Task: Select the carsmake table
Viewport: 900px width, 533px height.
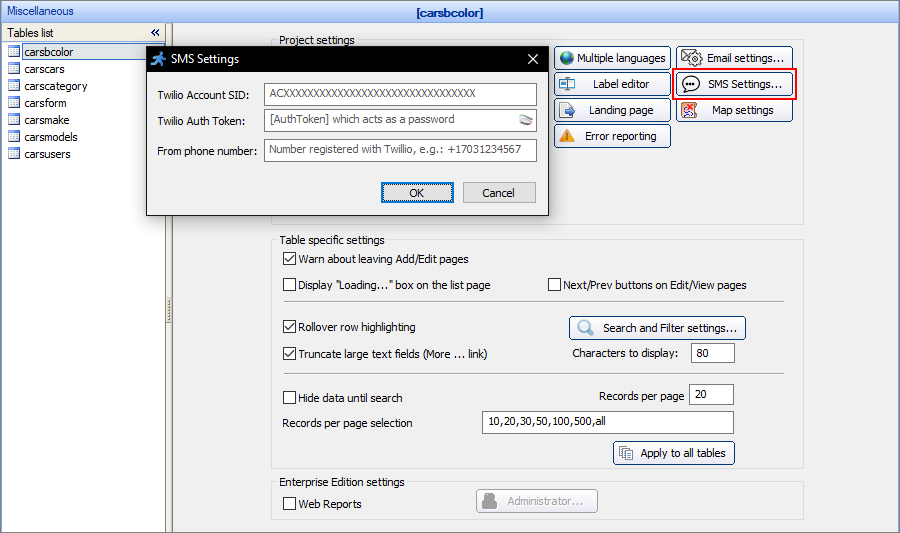Action: click(46, 120)
